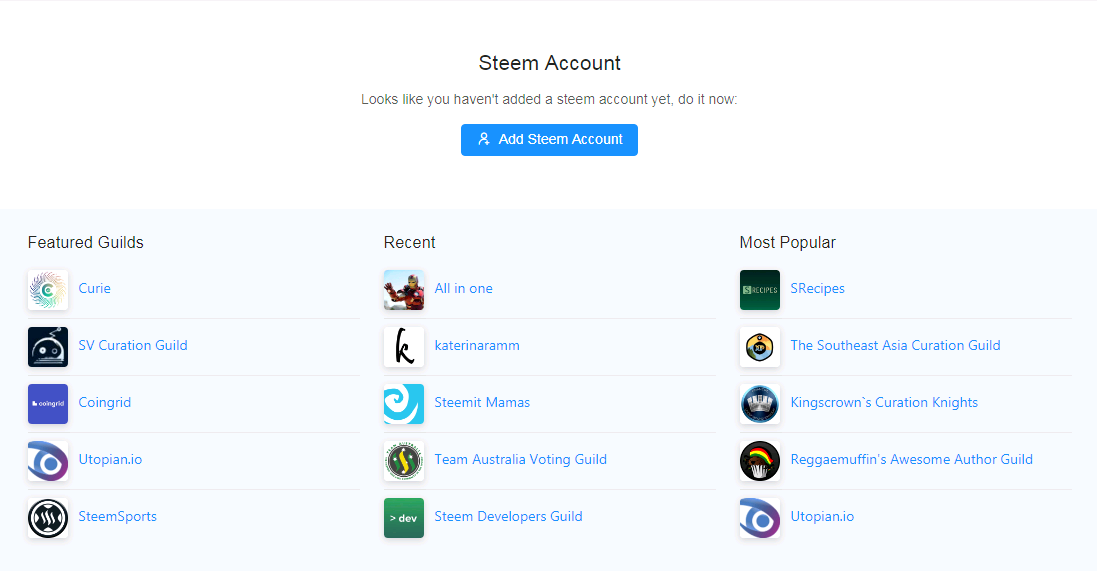Click the Utopian.io eye icon under Most Popular
The image size is (1097, 571).
[x=760, y=518]
